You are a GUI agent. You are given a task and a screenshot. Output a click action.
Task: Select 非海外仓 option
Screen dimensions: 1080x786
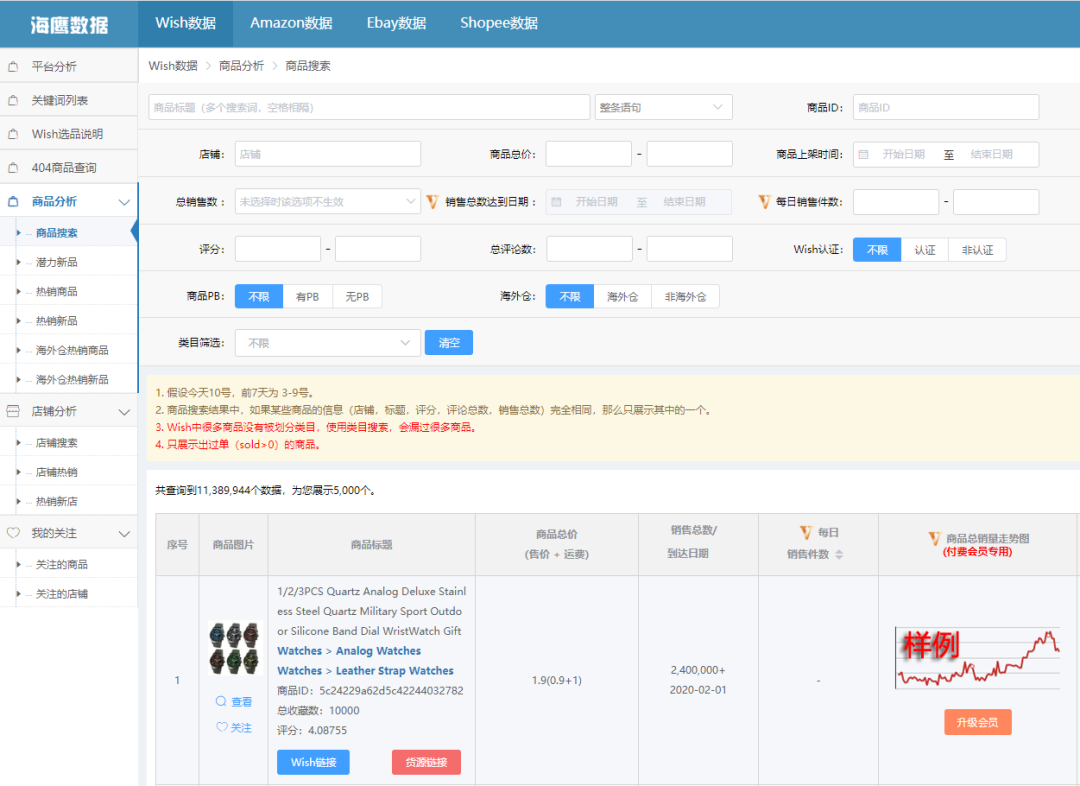[x=685, y=296]
